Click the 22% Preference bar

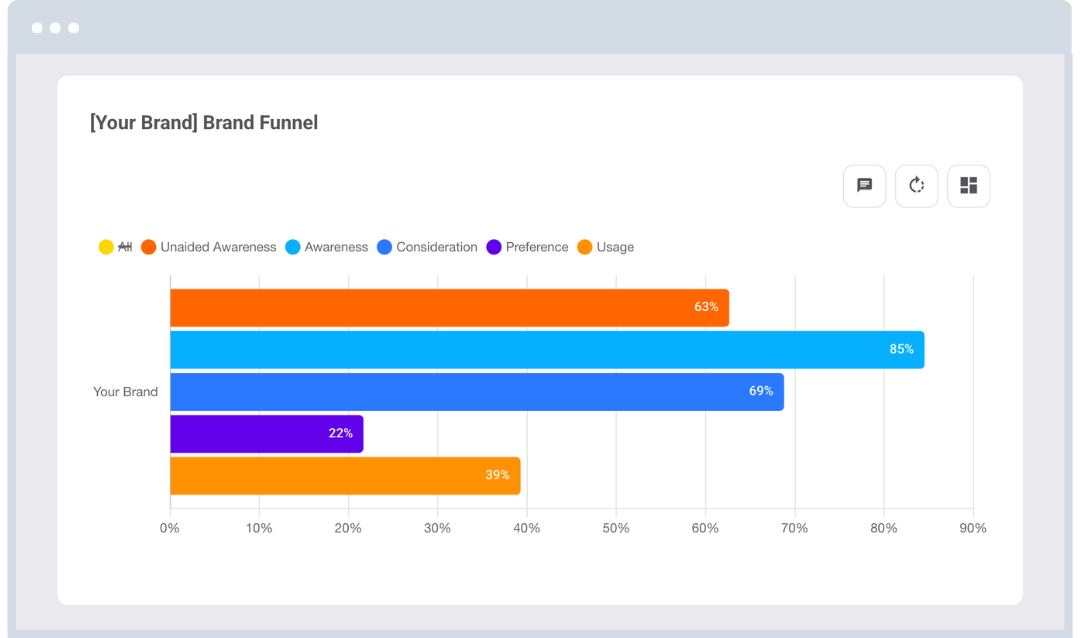tap(266, 433)
